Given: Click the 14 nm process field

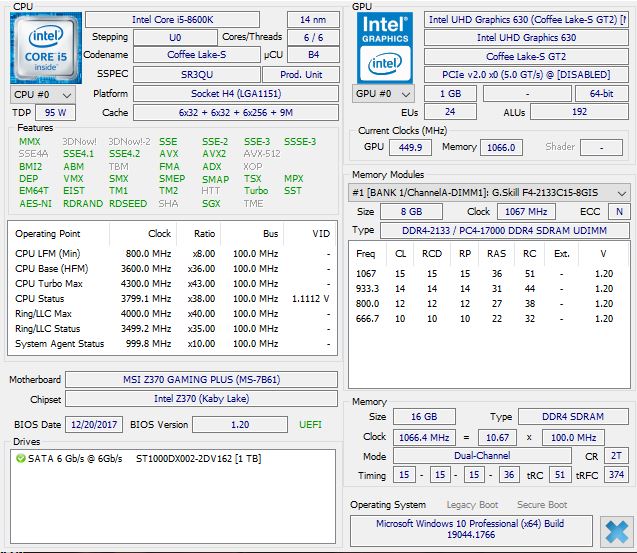Looking at the screenshot, I should 313,20.
